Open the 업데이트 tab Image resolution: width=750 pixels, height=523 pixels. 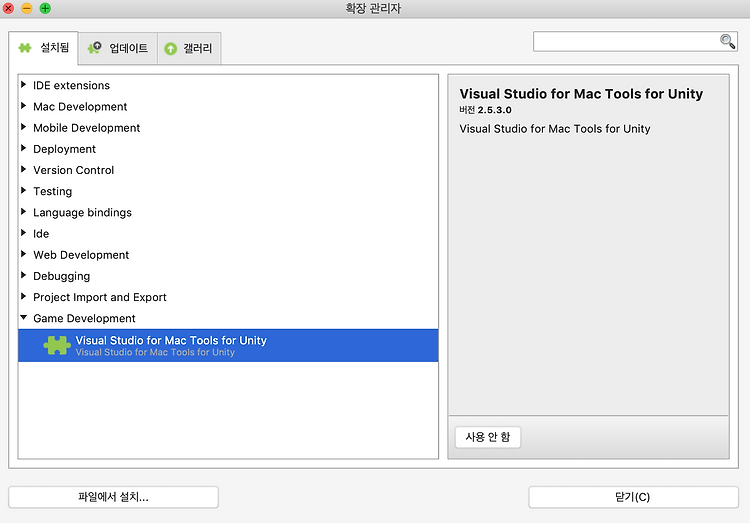(118, 48)
